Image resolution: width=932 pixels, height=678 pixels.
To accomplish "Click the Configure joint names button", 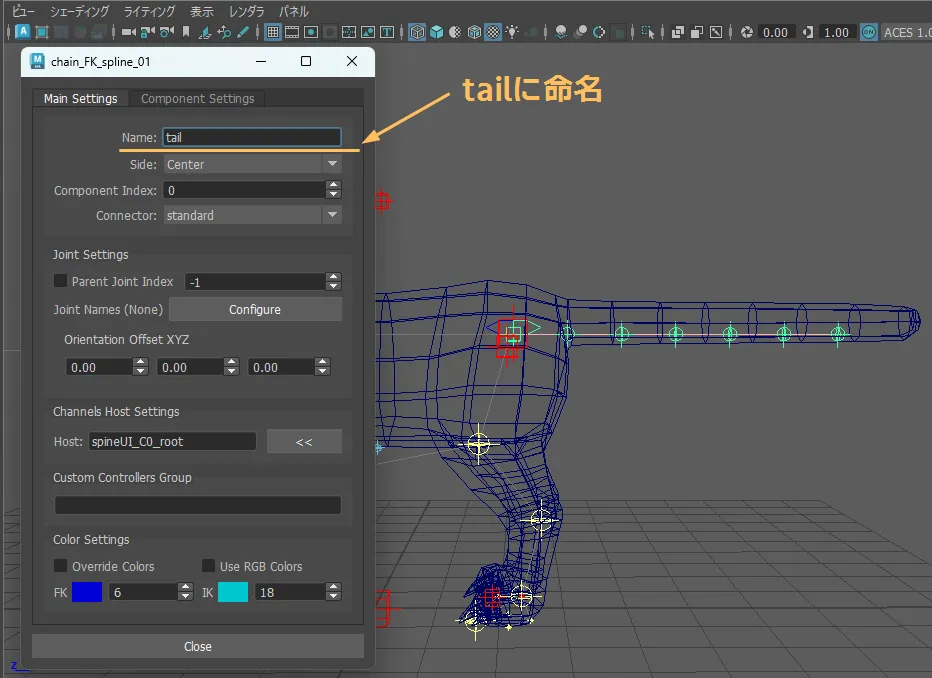I will pos(255,309).
